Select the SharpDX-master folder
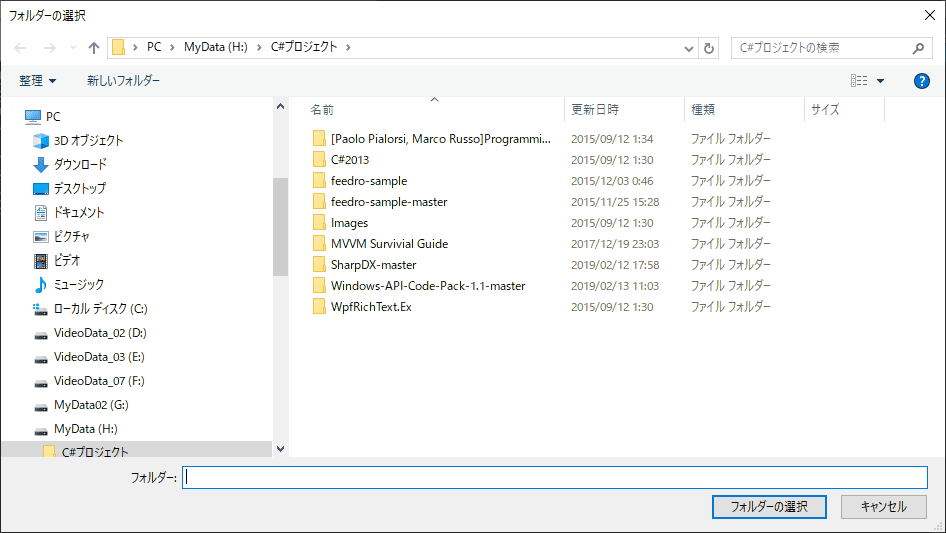 pyautogui.click(x=373, y=265)
